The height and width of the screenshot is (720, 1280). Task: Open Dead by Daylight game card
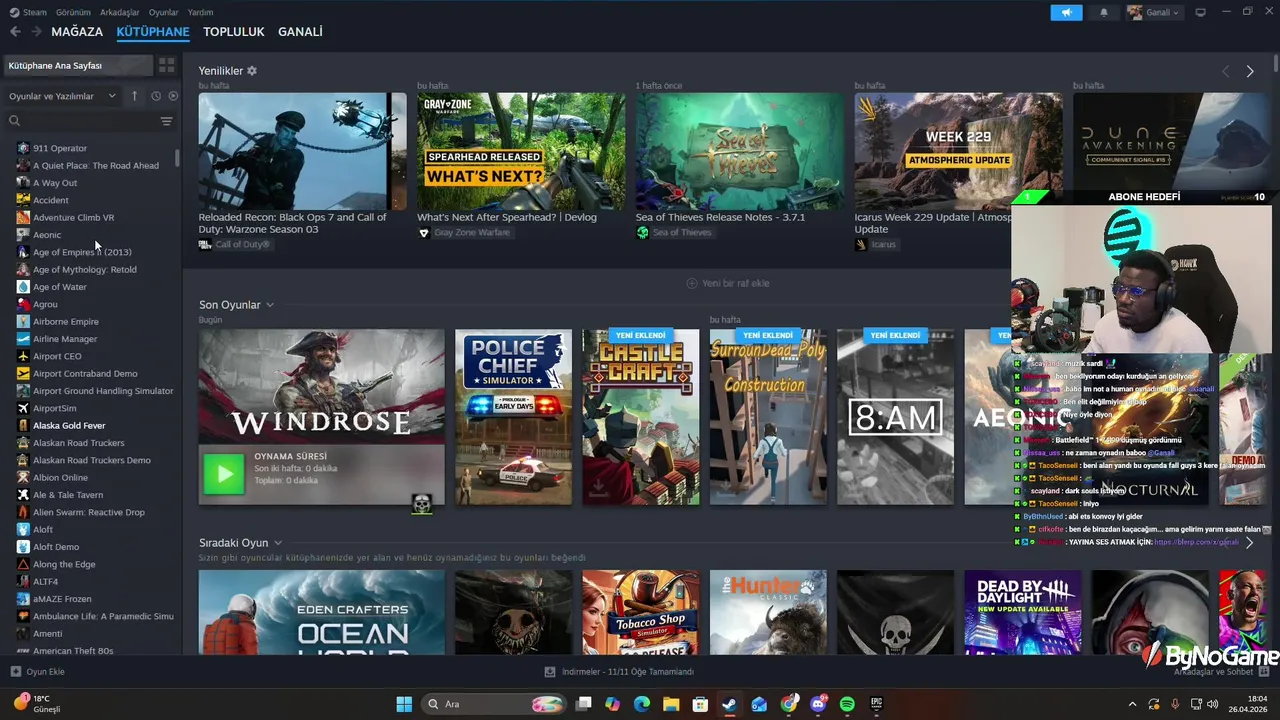[x=1022, y=612]
